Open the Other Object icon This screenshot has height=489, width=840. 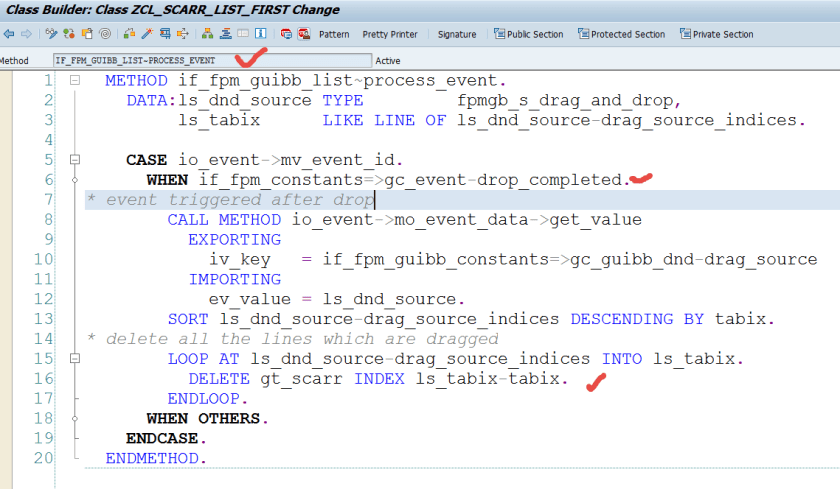(x=87, y=34)
